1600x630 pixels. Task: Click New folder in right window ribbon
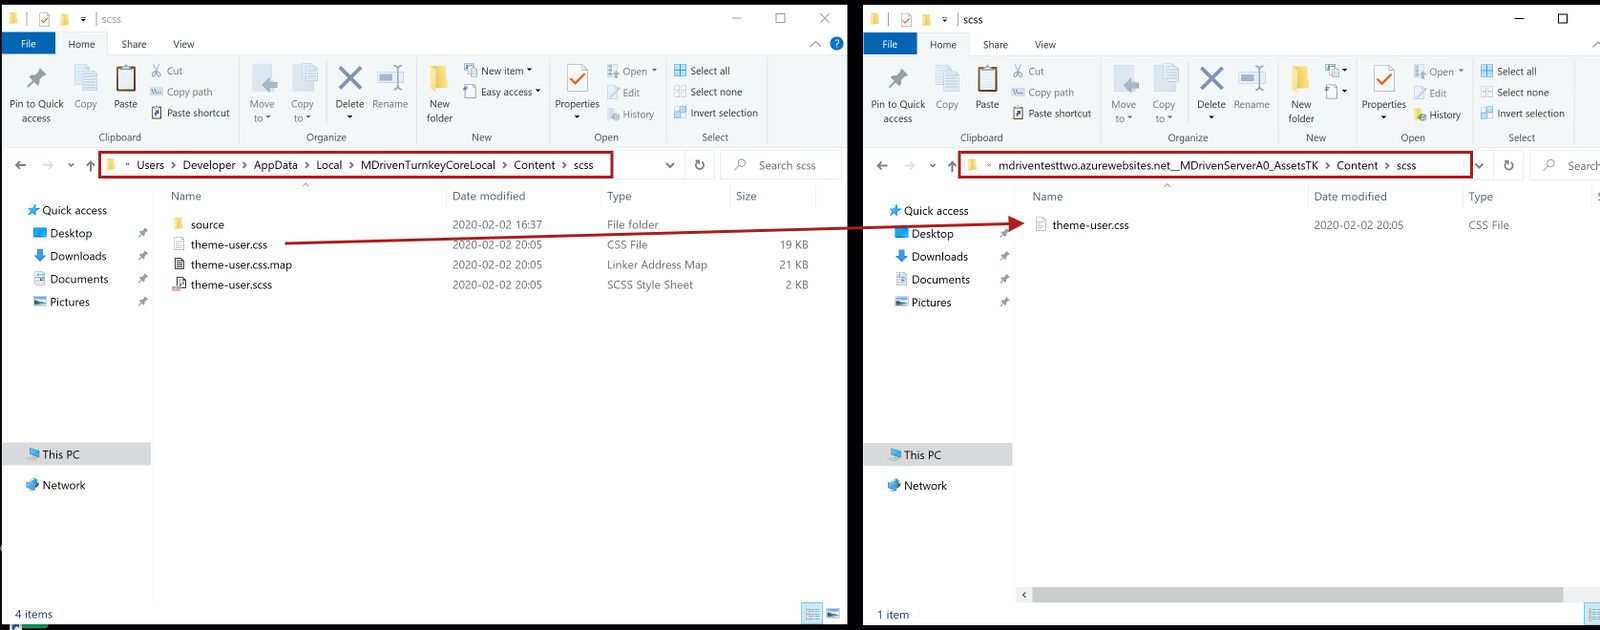coord(1301,95)
